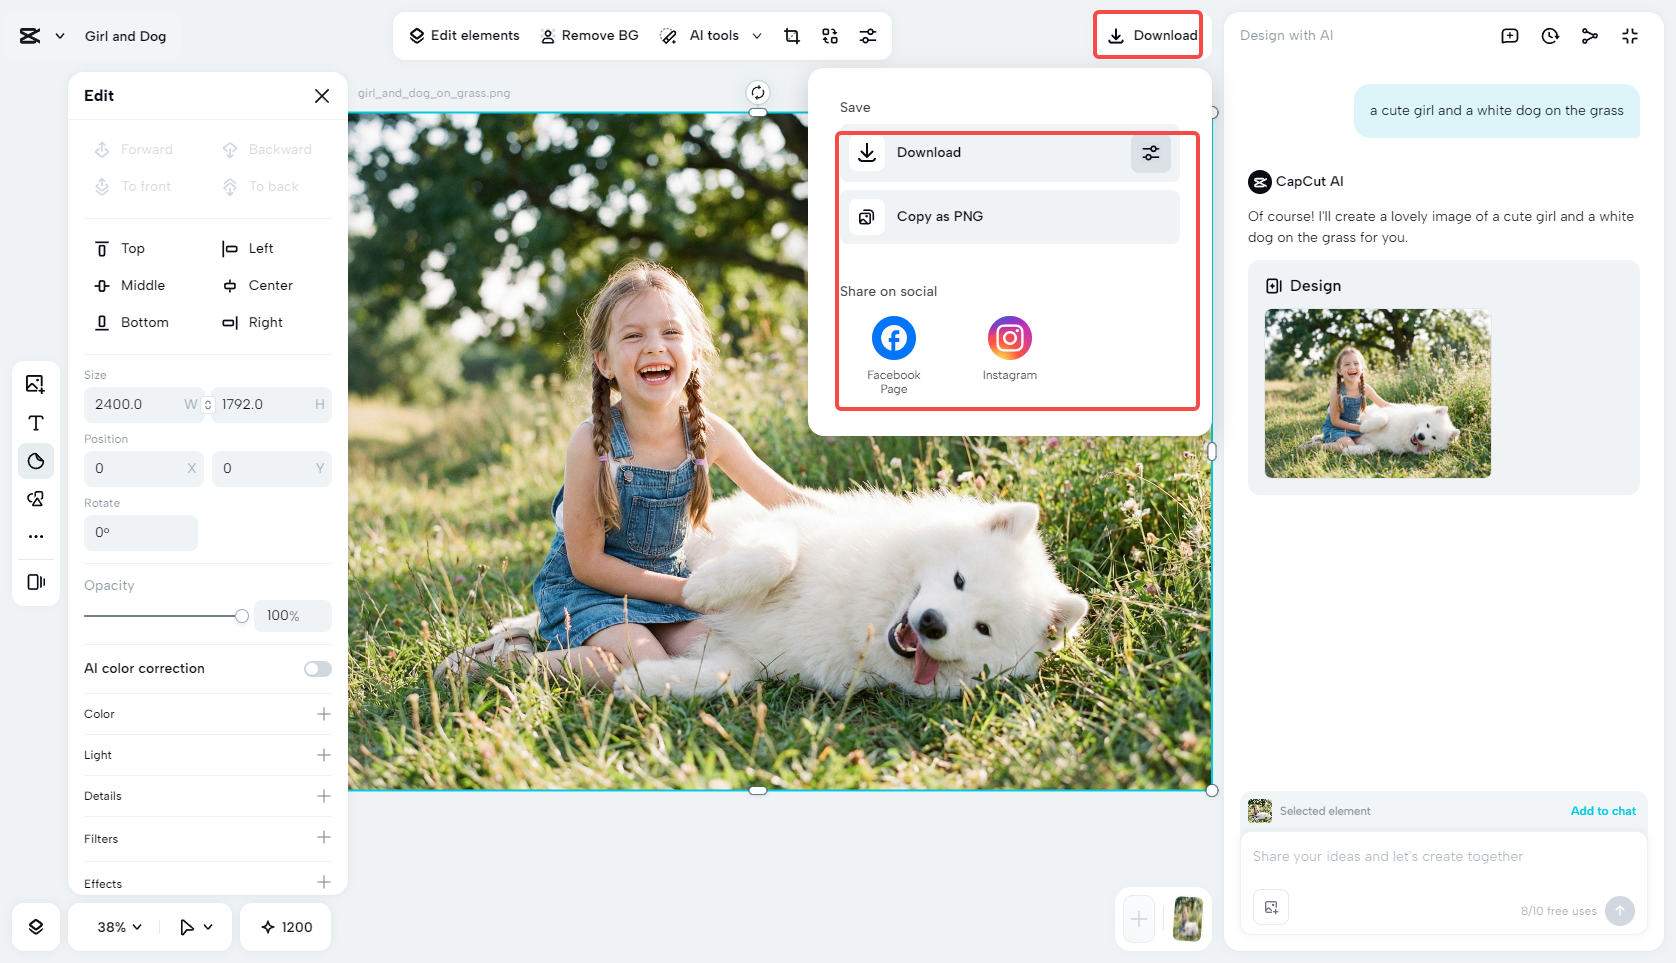Viewport: 1676px width, 963px height.
Task: Open the 38% zoom level dropdown
Action: coord(119,927)
